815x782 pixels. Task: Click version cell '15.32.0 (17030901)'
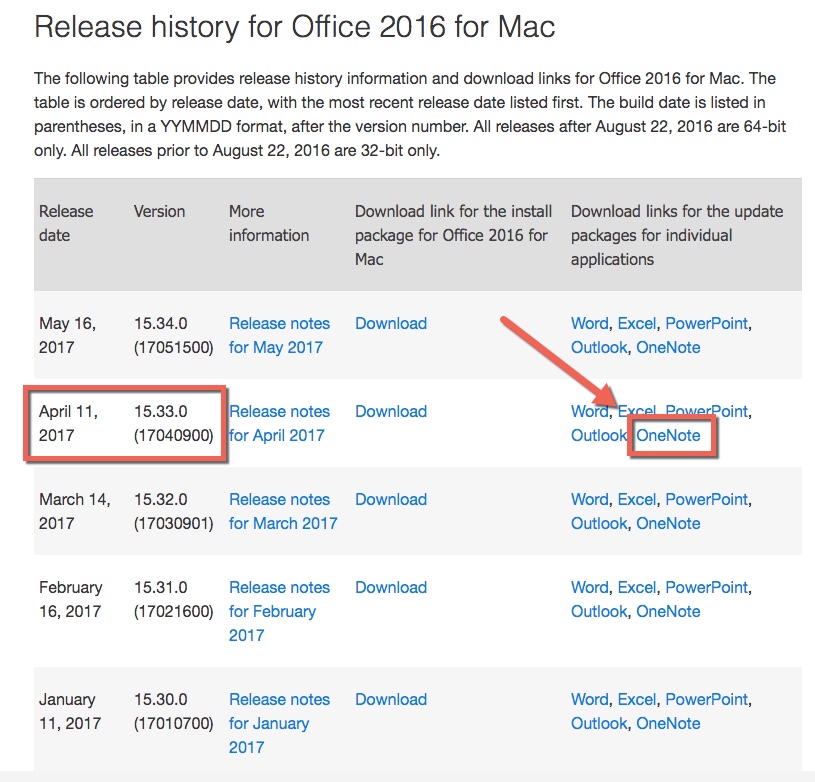pyautogui.click(x=174, y=511)
